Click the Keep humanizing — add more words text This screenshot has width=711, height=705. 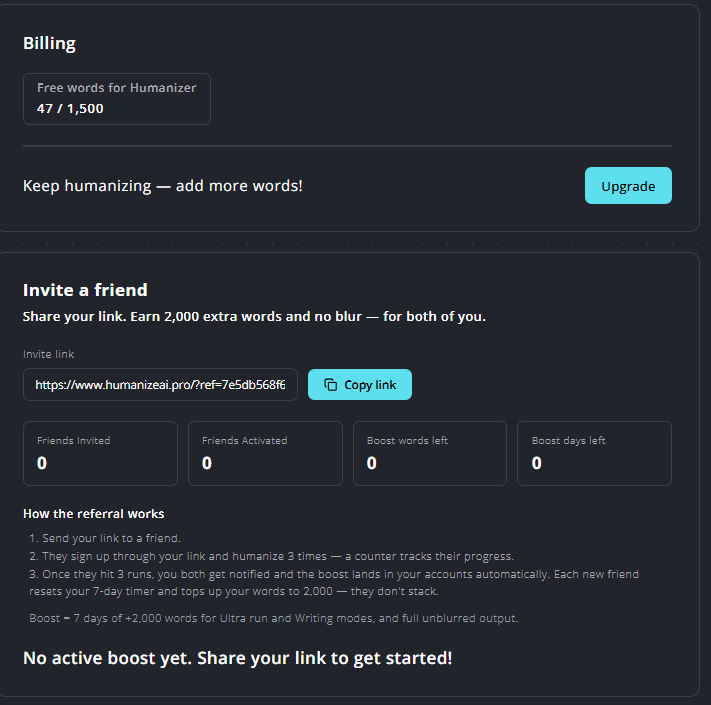coord(163,186)
